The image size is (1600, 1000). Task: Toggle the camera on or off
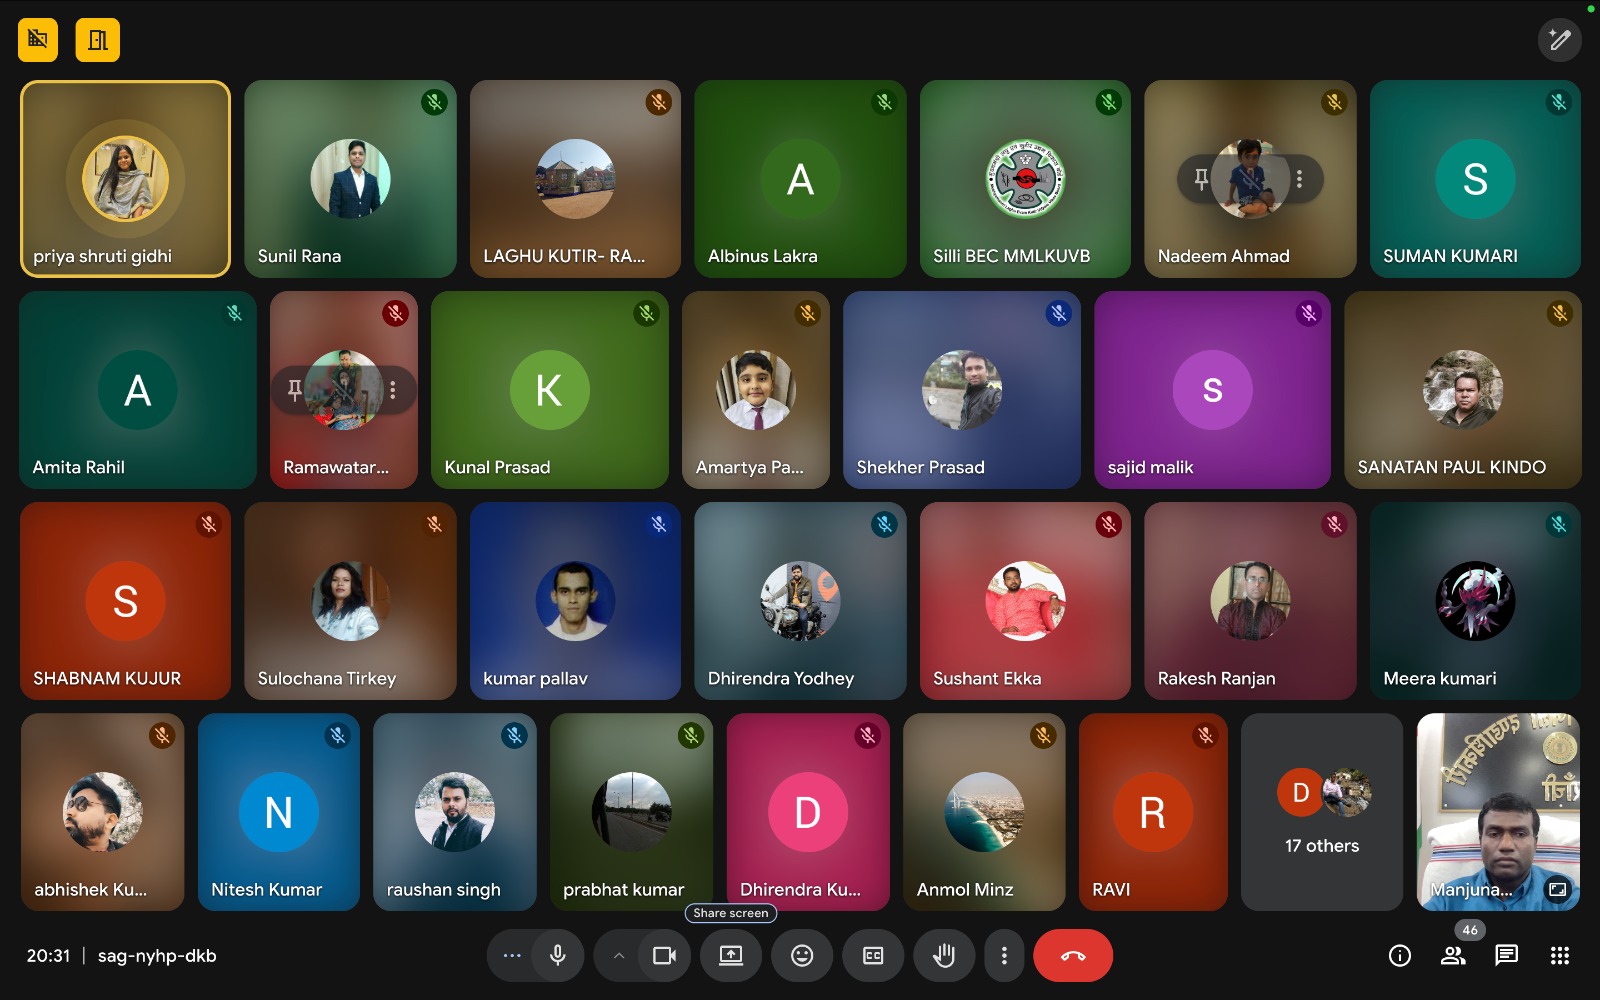[664, 956]
